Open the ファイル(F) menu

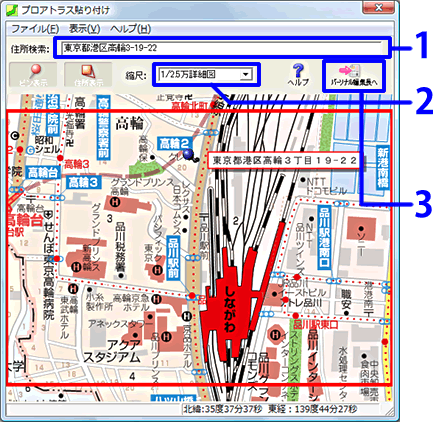coord(35,29)
